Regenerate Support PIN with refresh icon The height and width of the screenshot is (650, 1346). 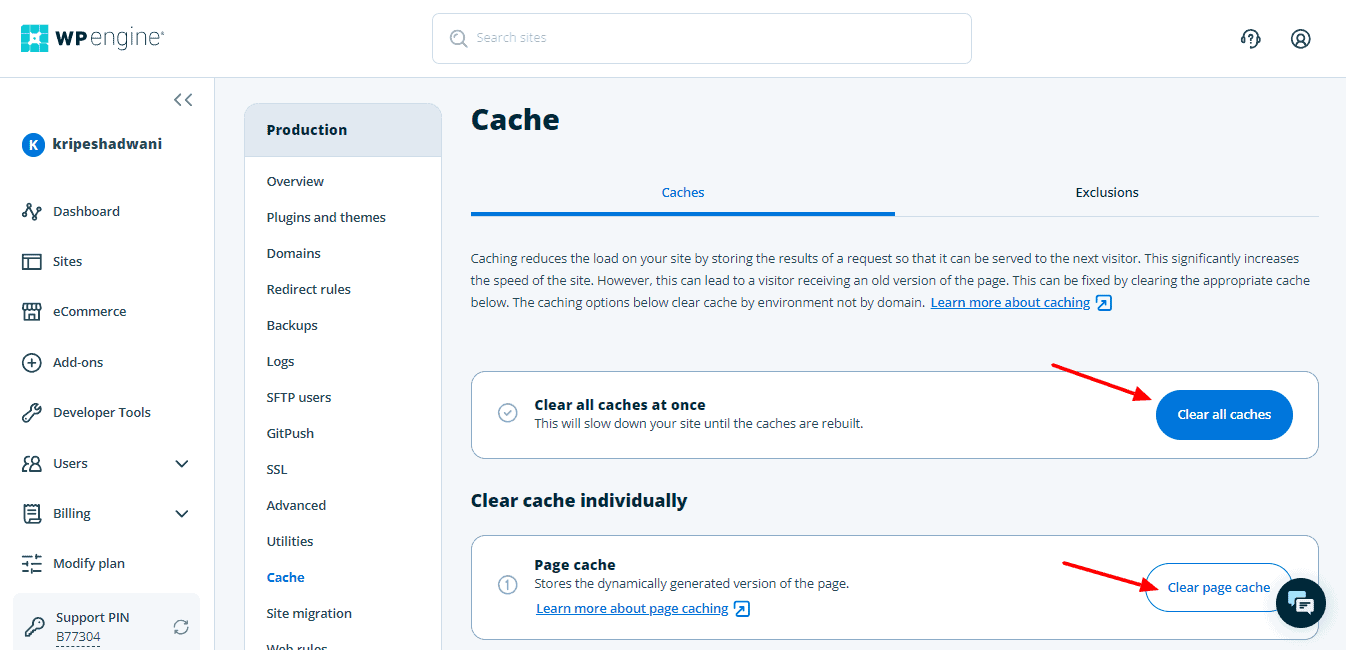pos(181,627)
